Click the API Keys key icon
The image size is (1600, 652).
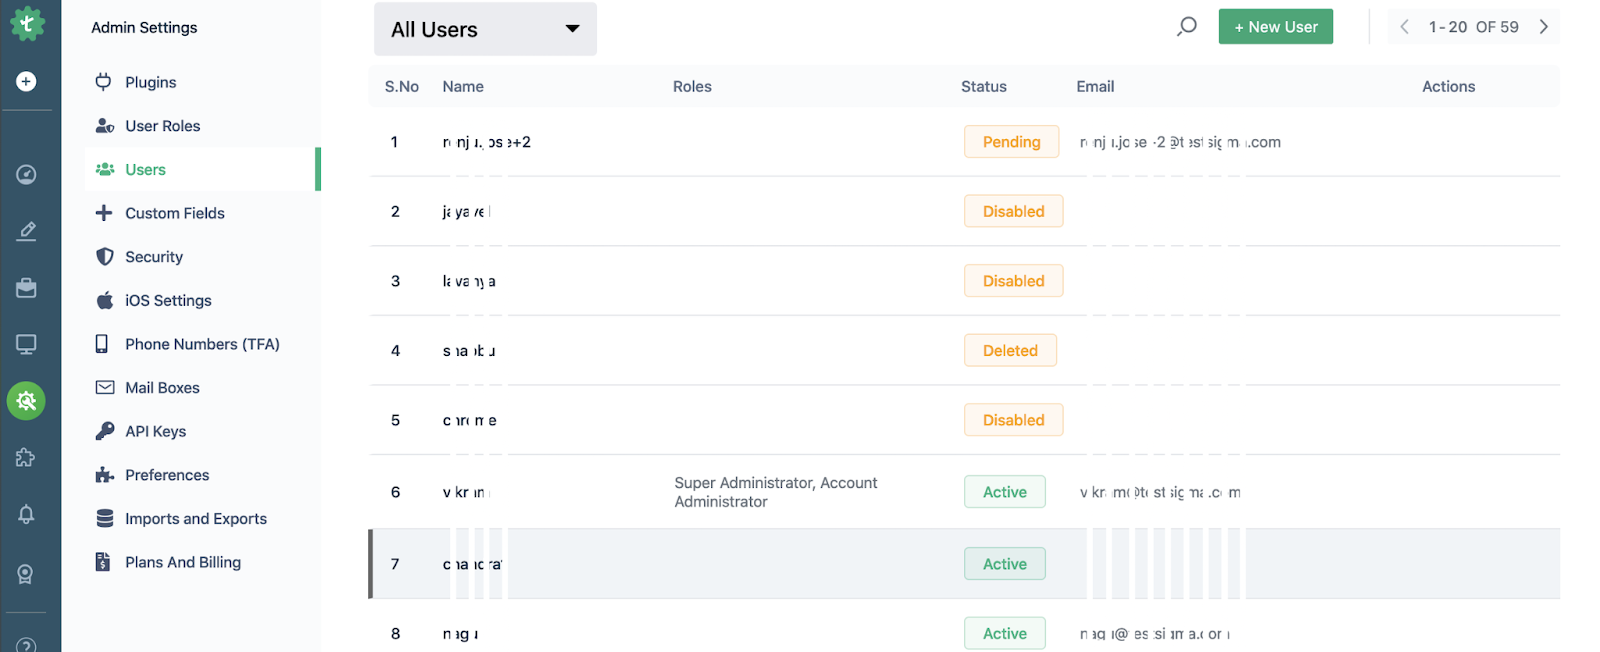pos(104,431)
